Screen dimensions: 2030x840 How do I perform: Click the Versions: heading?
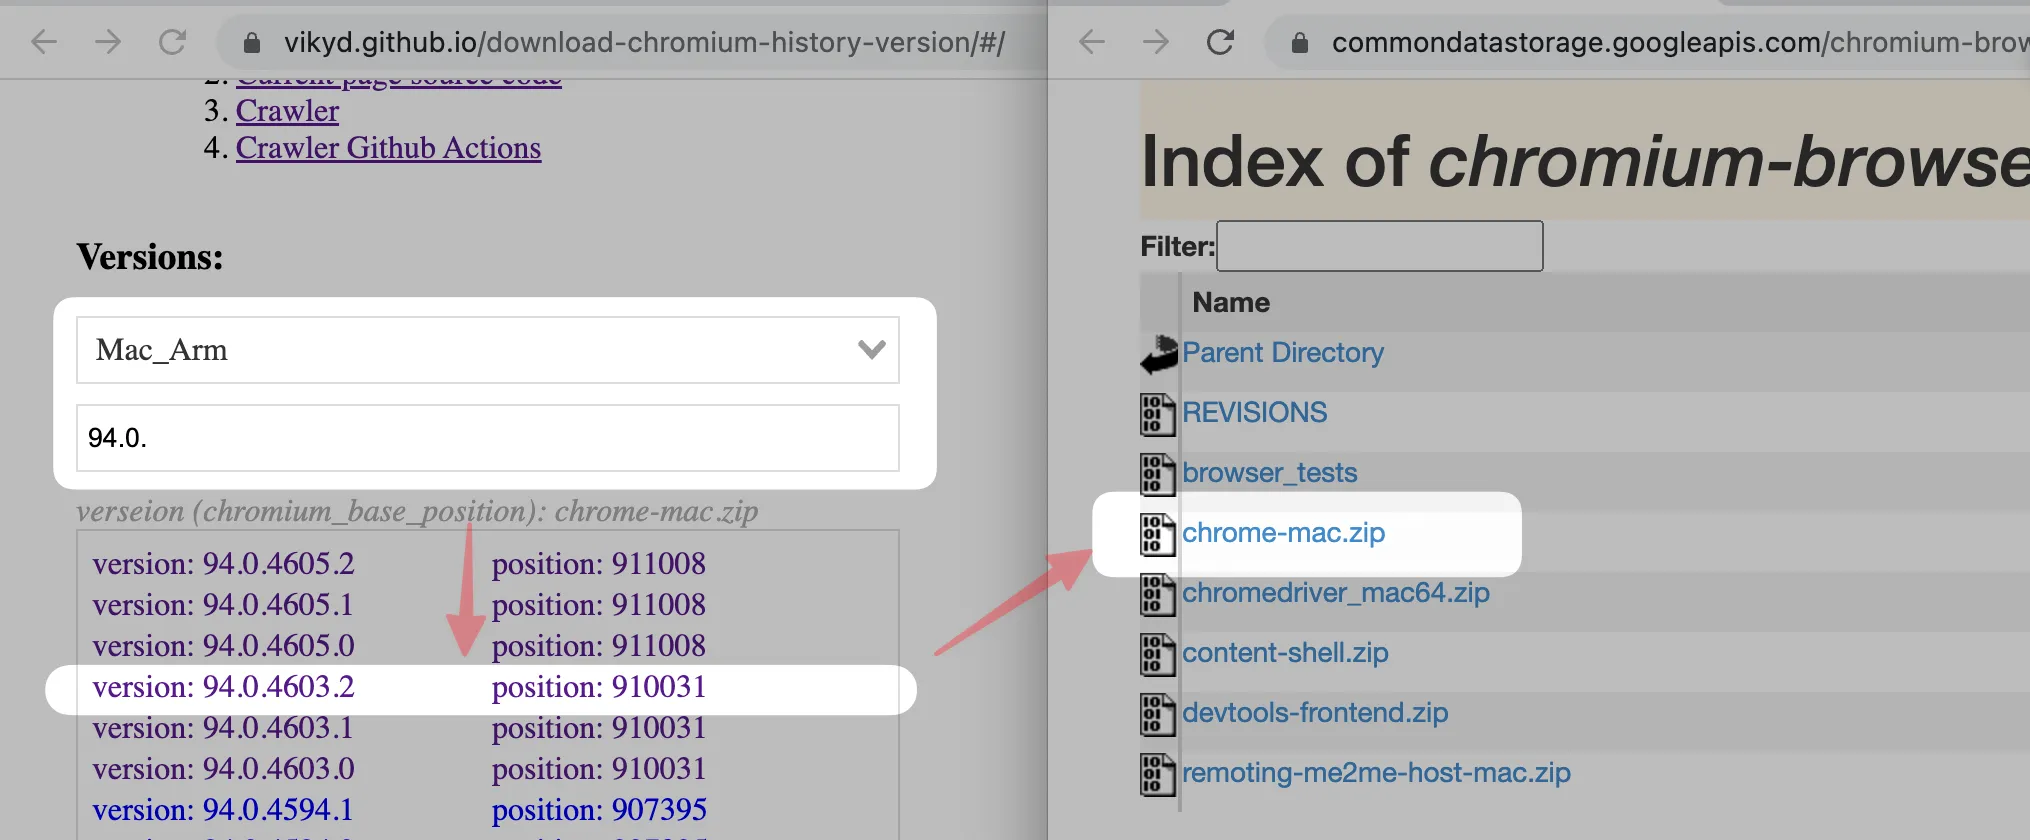click(150, 257)
